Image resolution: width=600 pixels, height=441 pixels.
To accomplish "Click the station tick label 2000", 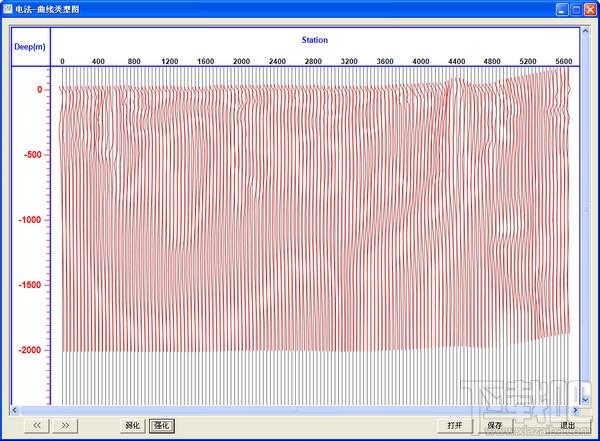I will click(x=241, y=61).
